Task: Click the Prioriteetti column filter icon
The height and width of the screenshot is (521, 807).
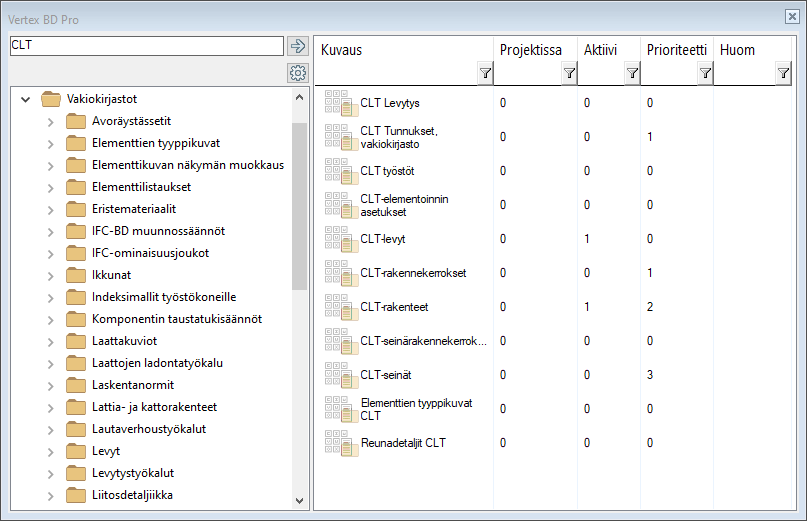Action: [x=705, y=73]
